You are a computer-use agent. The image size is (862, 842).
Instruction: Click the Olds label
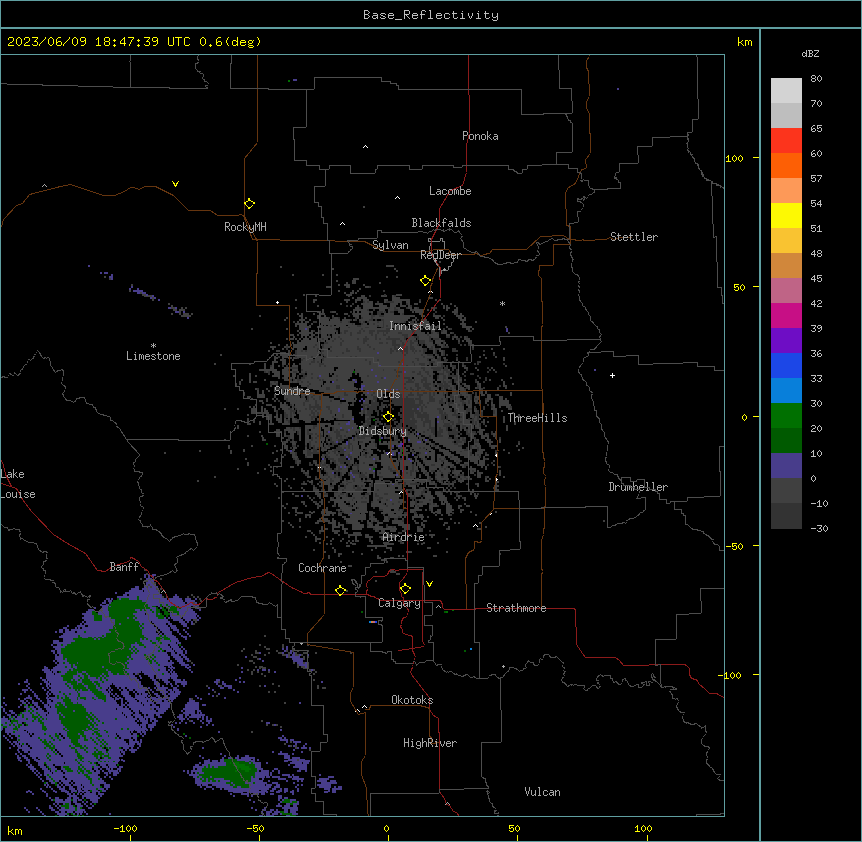click(x=388, y=394)
